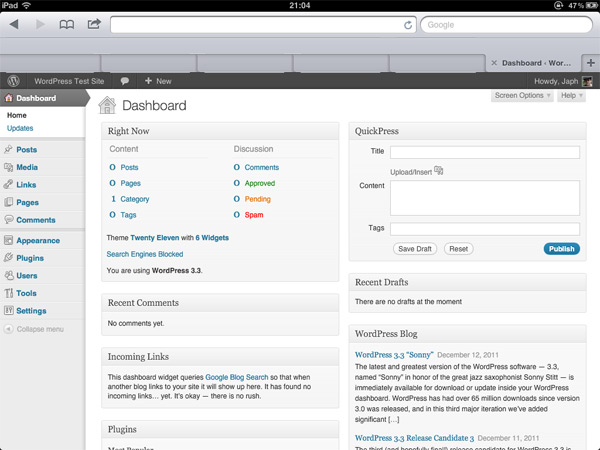Click the Reset button in QuickPress

point(458,249)
